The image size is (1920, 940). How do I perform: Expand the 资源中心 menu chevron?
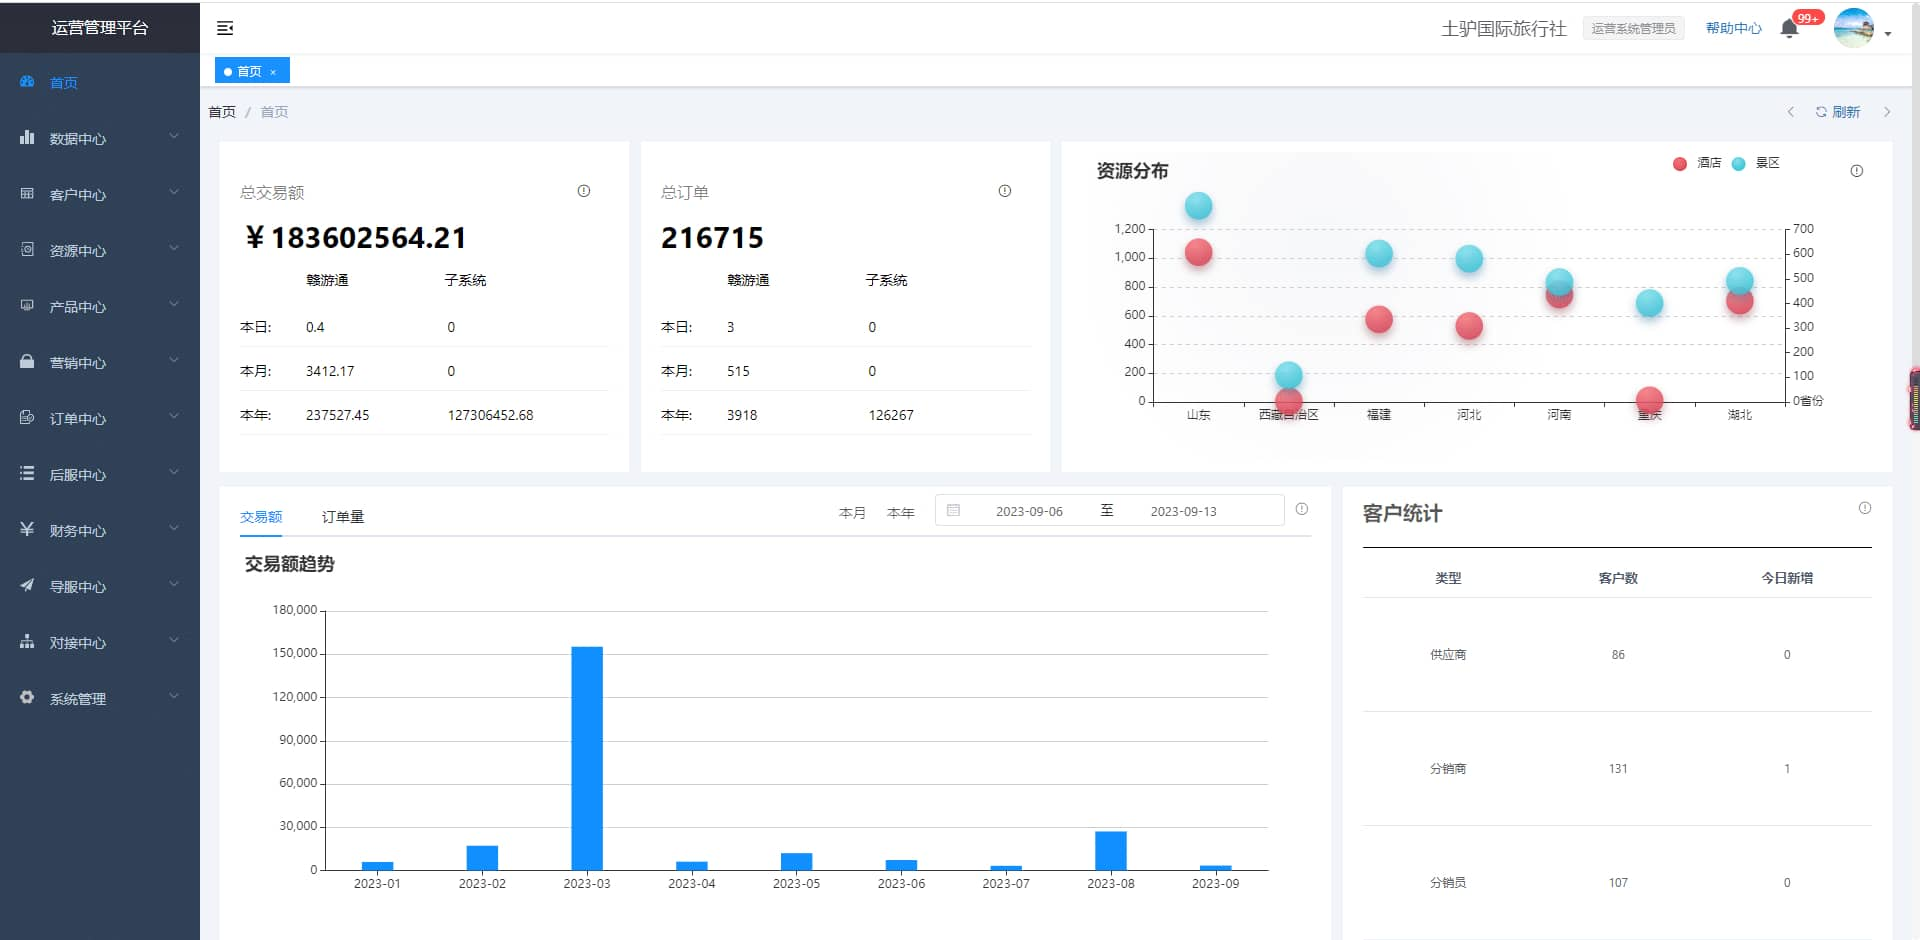pyautogui.click(x=174, y=248)
